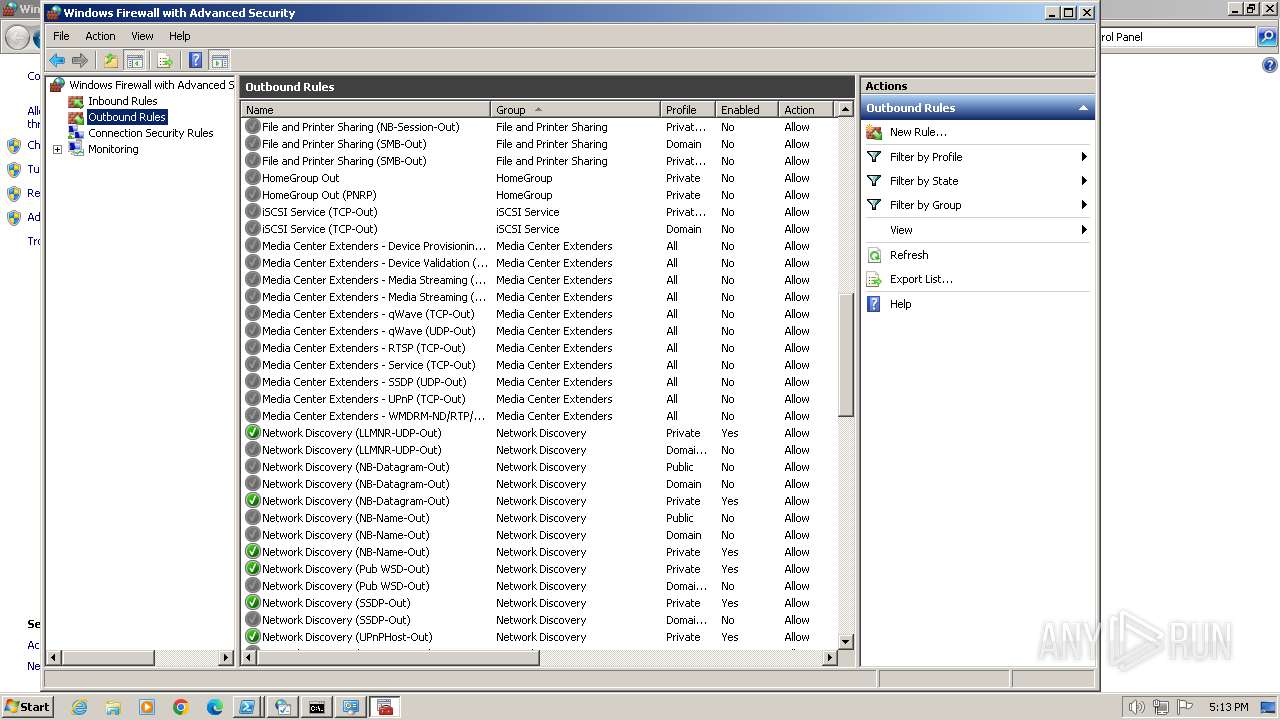Toggle Show/Hide Console Tree toolbar icon
Image resolution: width=1280 pixels, height=720 pixels.
pyautogui.click(x=135, y=61)
